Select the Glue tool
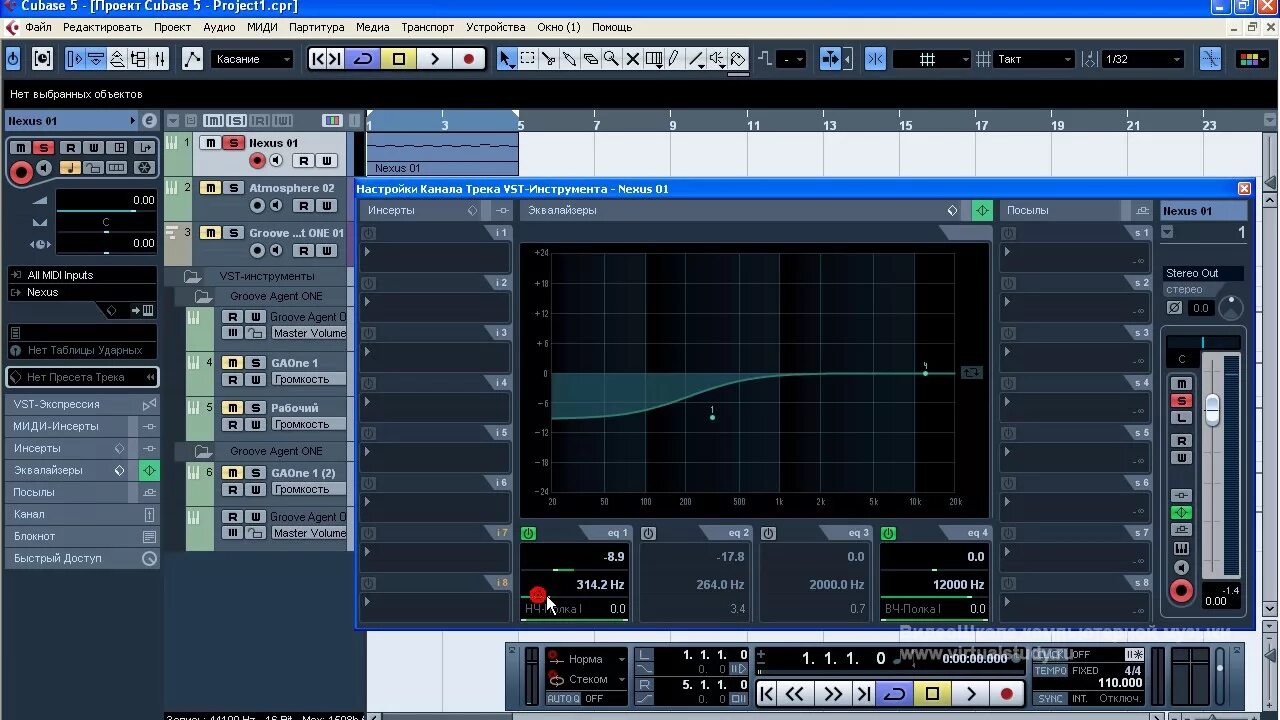This screenshot has width=1280, height=720. (x=569, y=59)
